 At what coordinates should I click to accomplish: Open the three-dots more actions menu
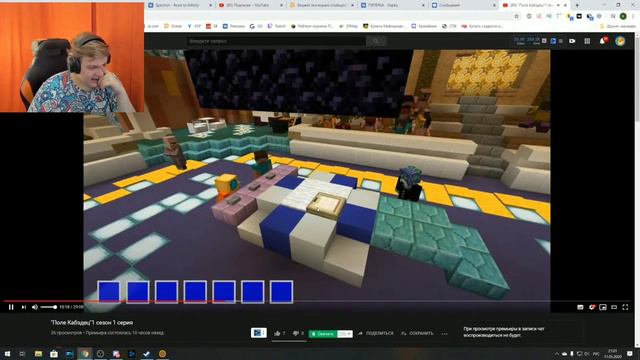coord(444,333)
